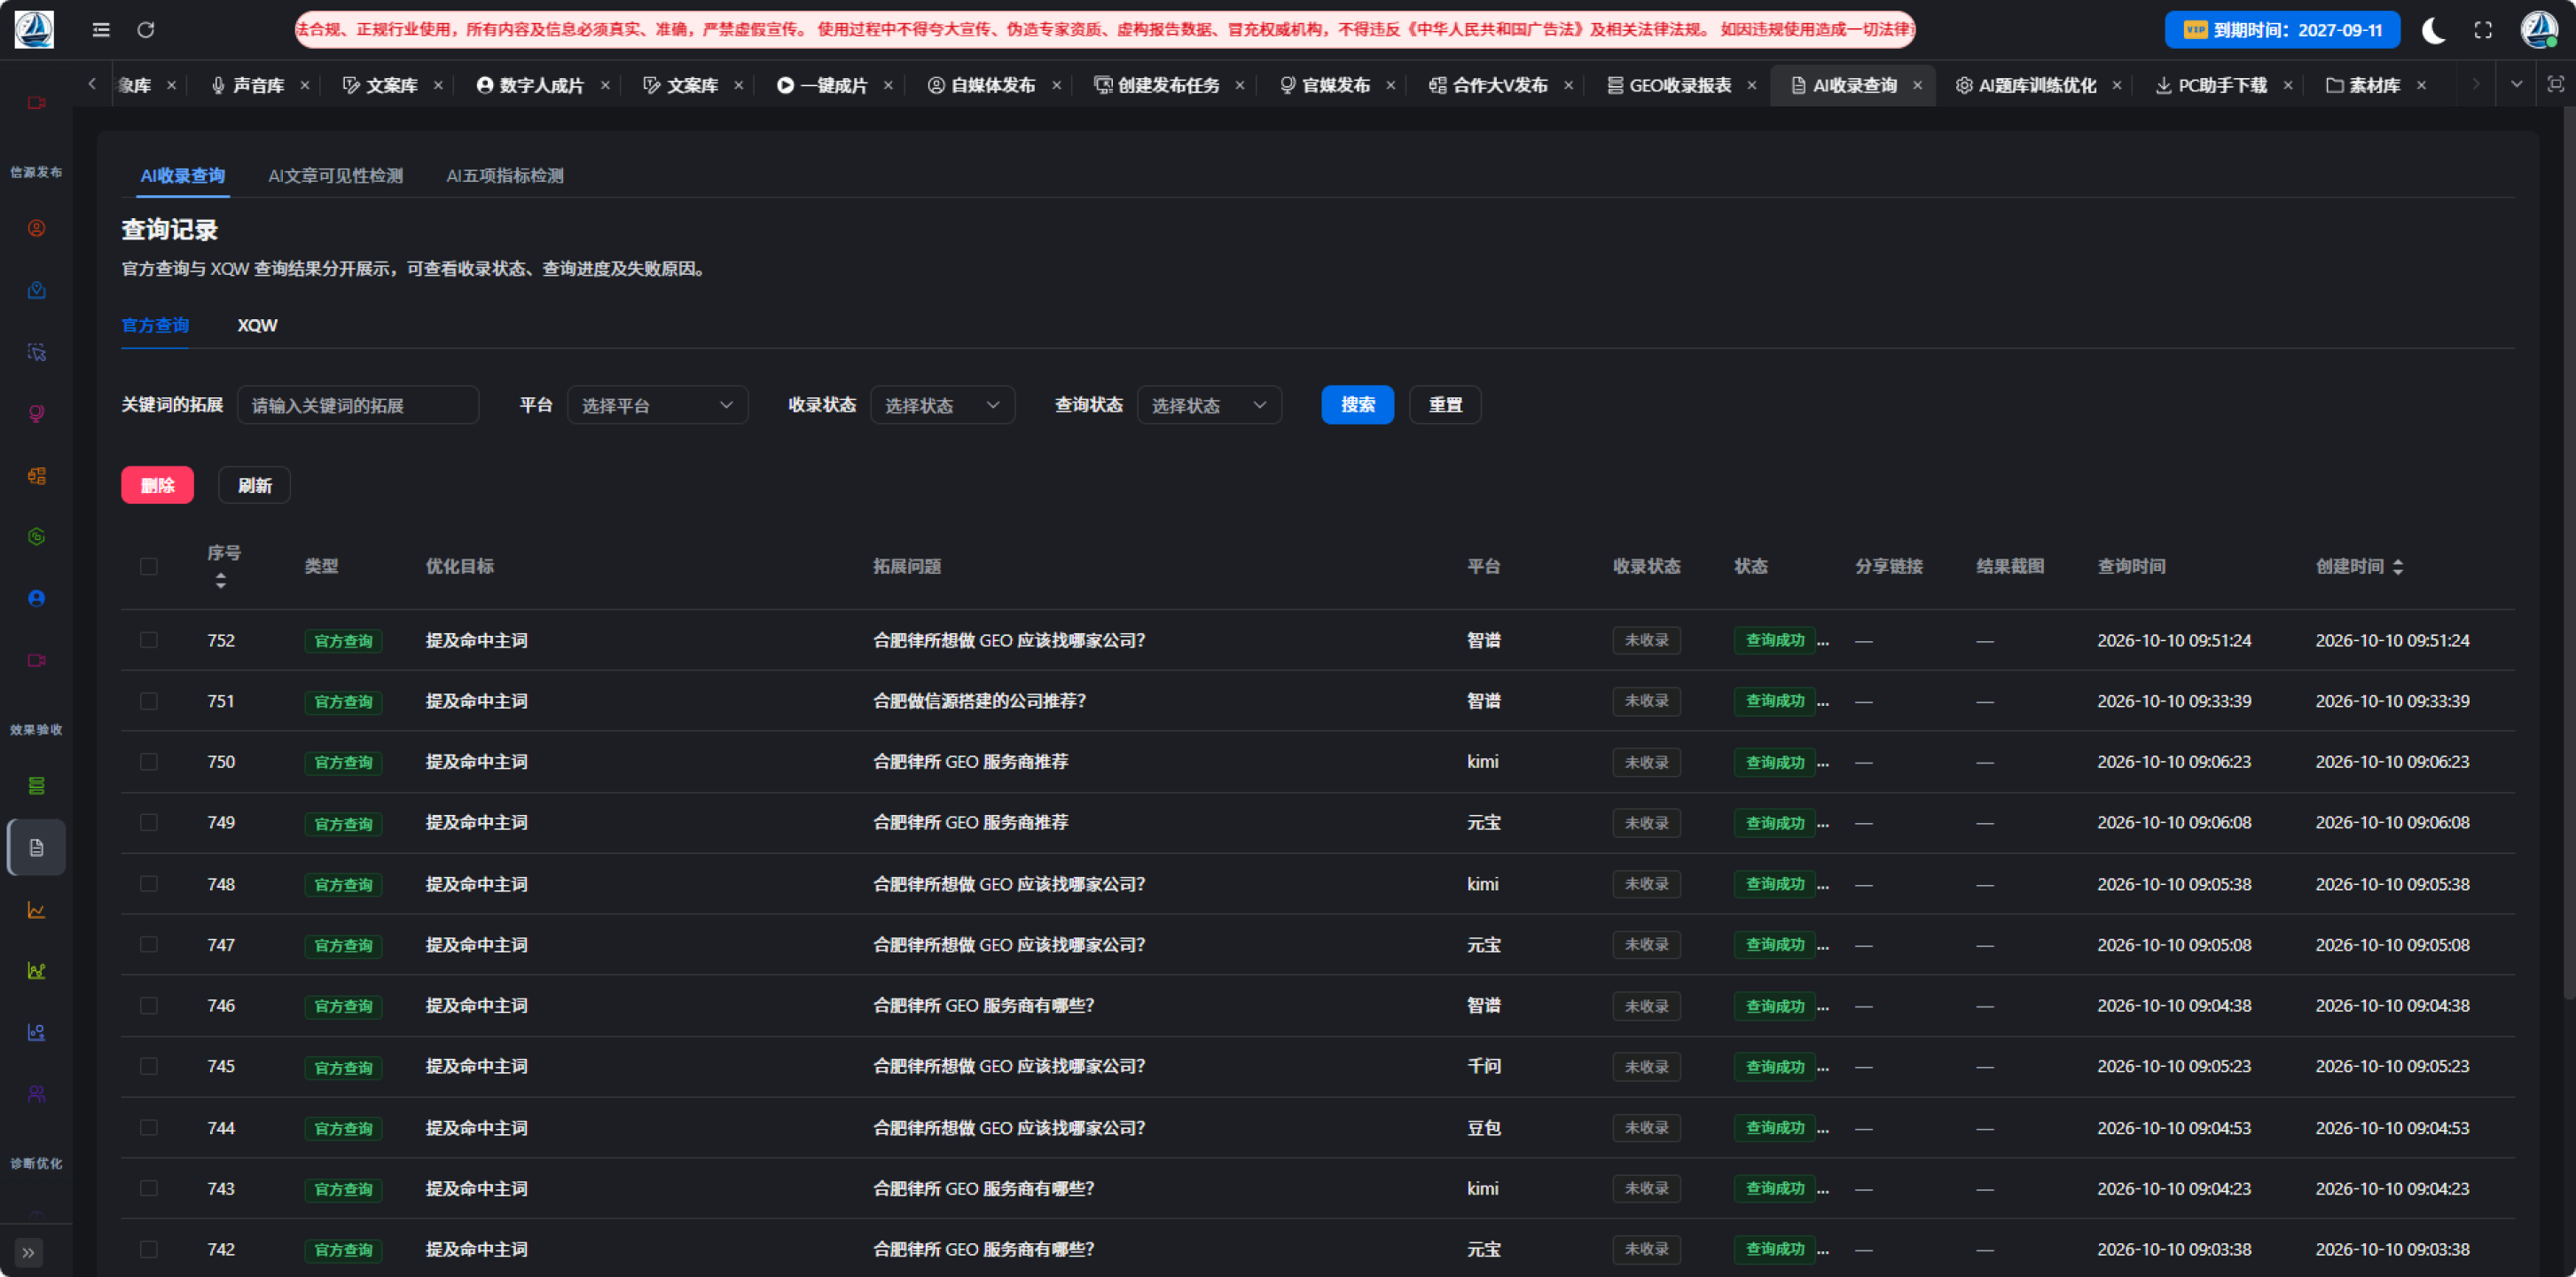Click the 刷新 button

coord(254,485)
